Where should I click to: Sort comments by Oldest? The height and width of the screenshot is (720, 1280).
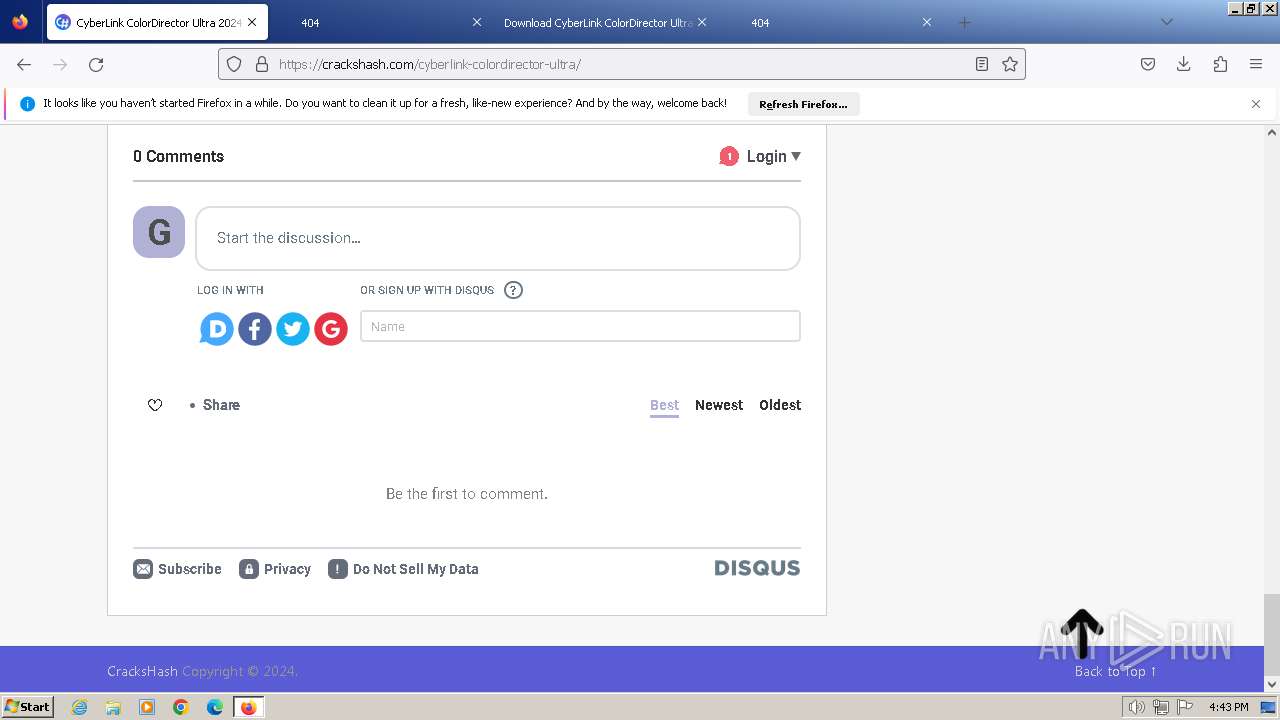780,405
